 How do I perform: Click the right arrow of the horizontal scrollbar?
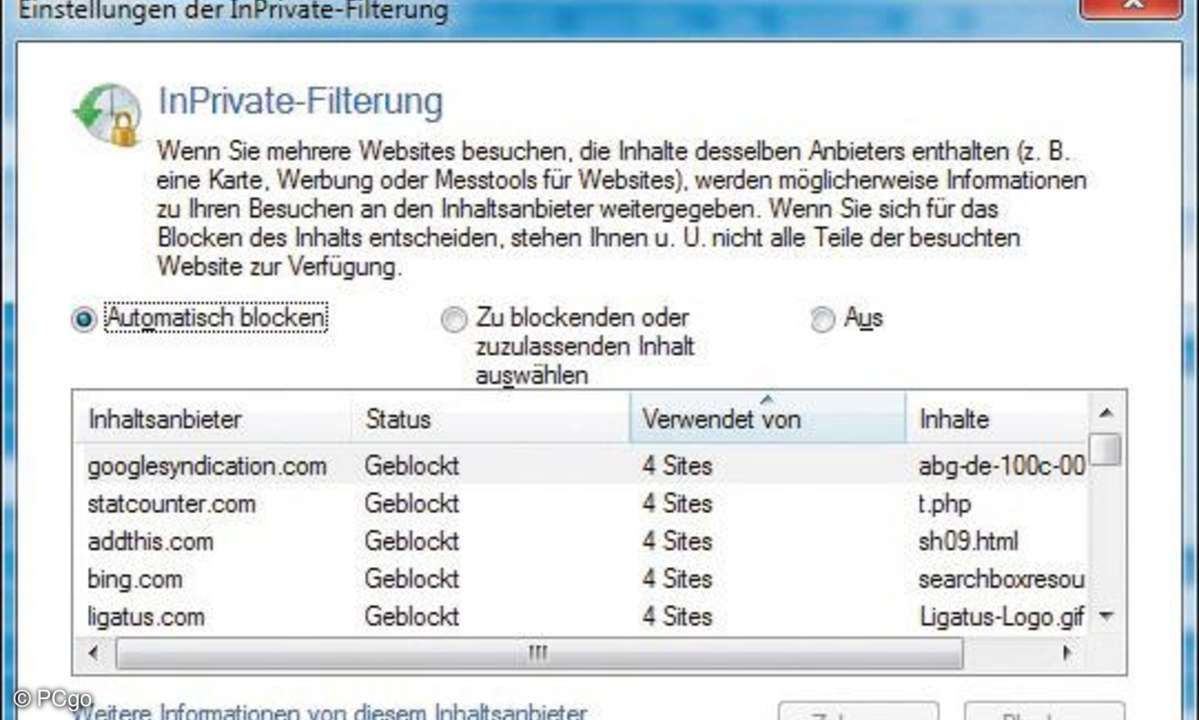tap(1067, 654)
